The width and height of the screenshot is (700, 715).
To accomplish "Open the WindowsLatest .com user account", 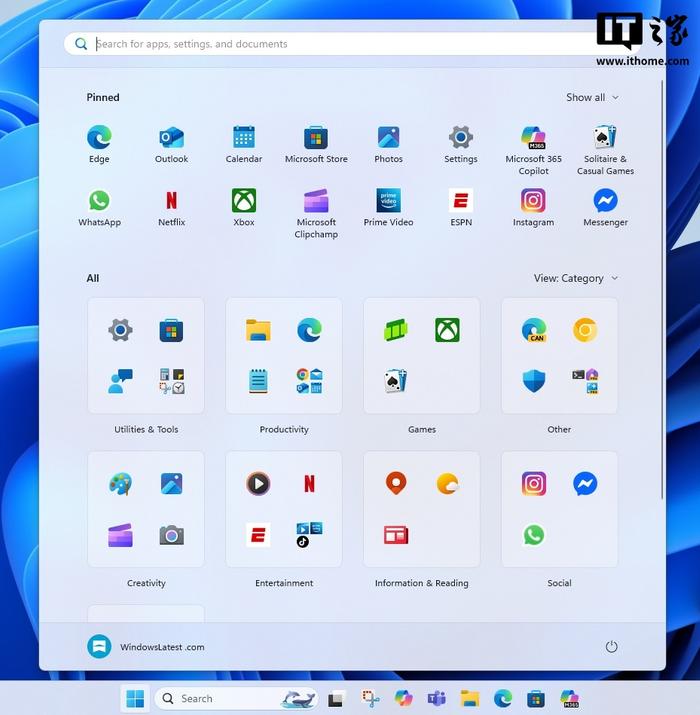I will (x=146, y=647).
